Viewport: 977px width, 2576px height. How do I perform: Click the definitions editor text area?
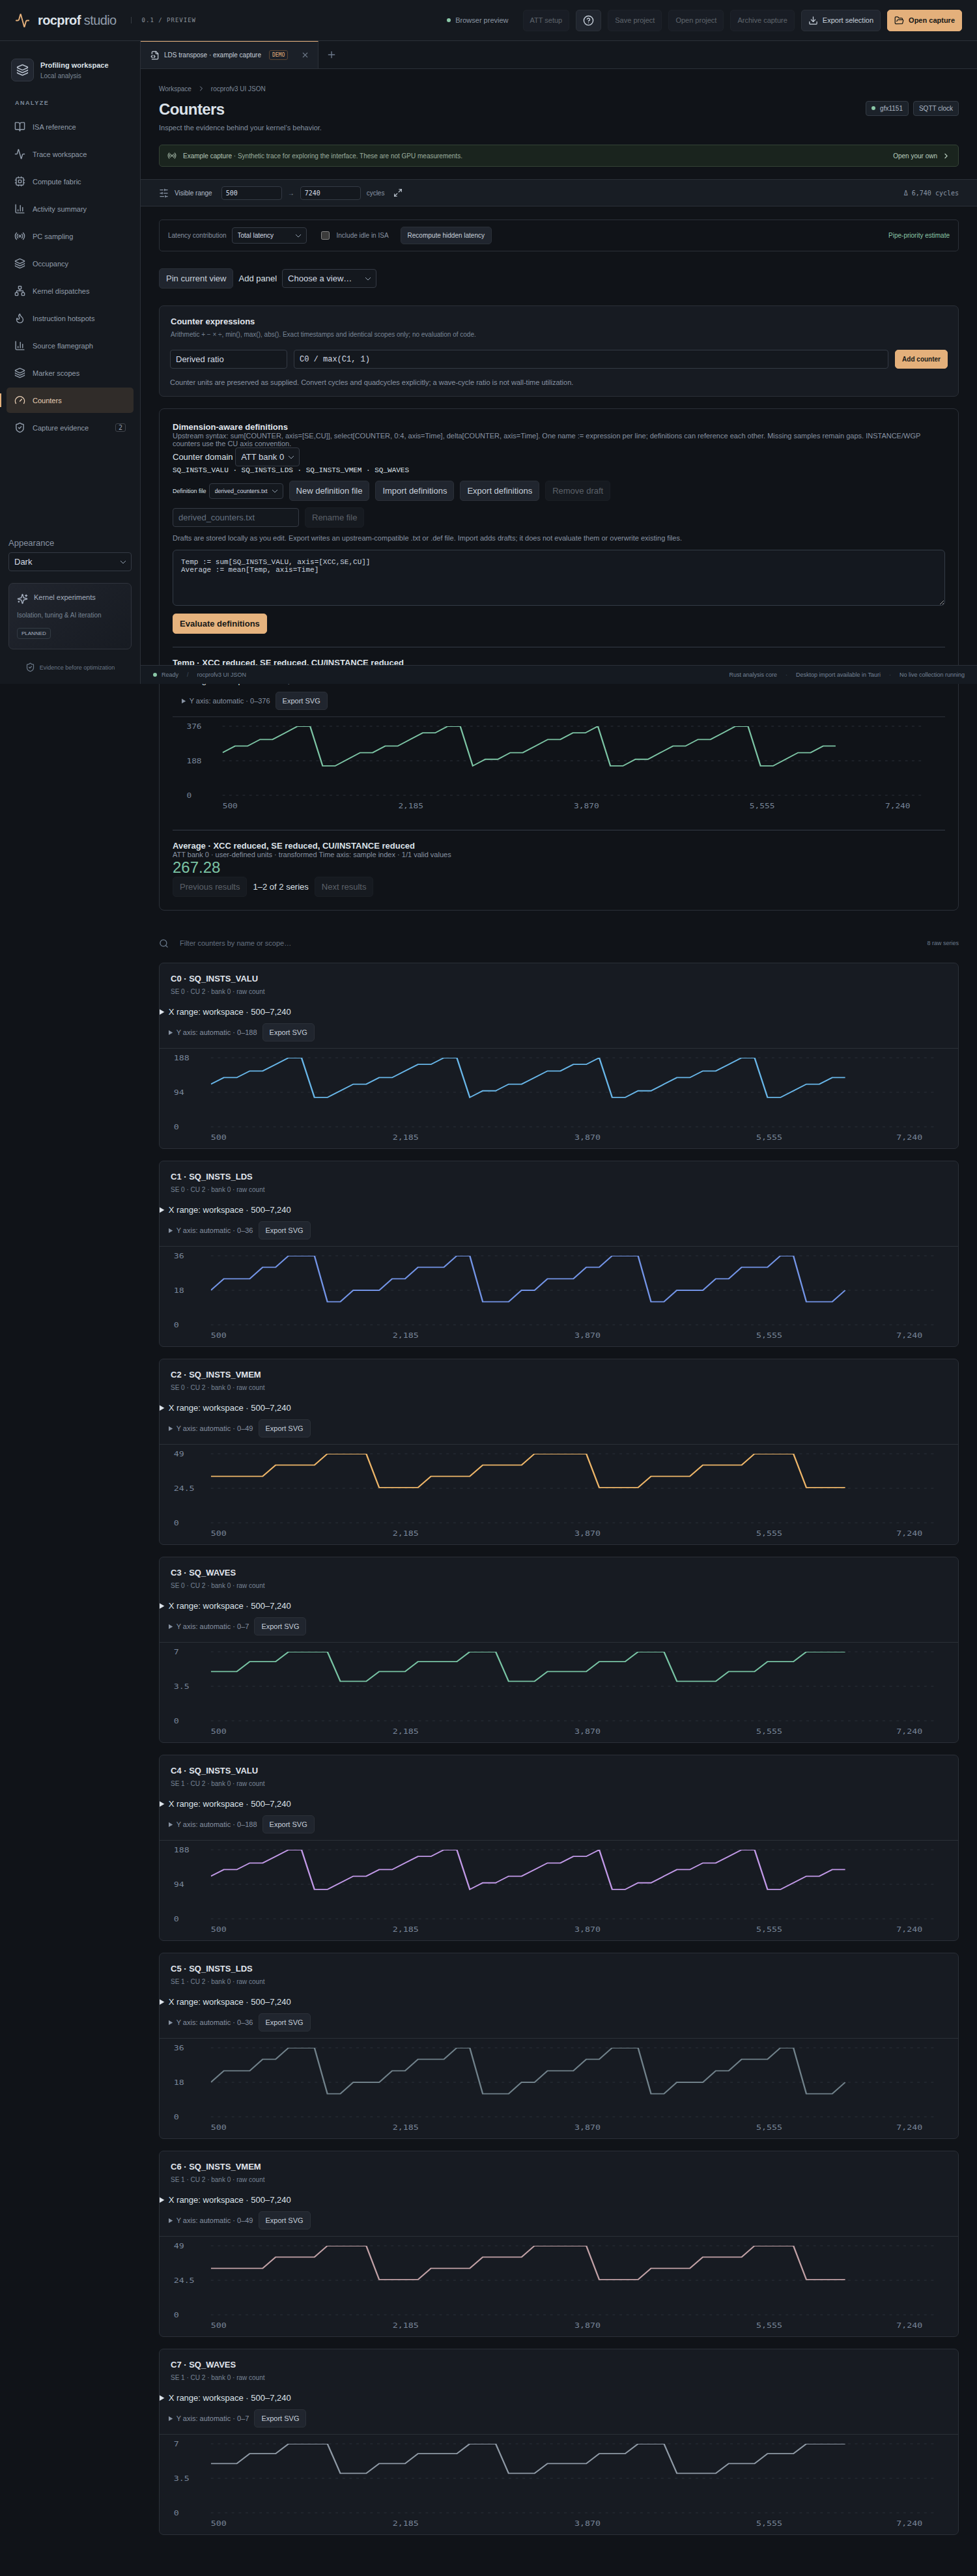pyautogui.click(x=558, y=578)
